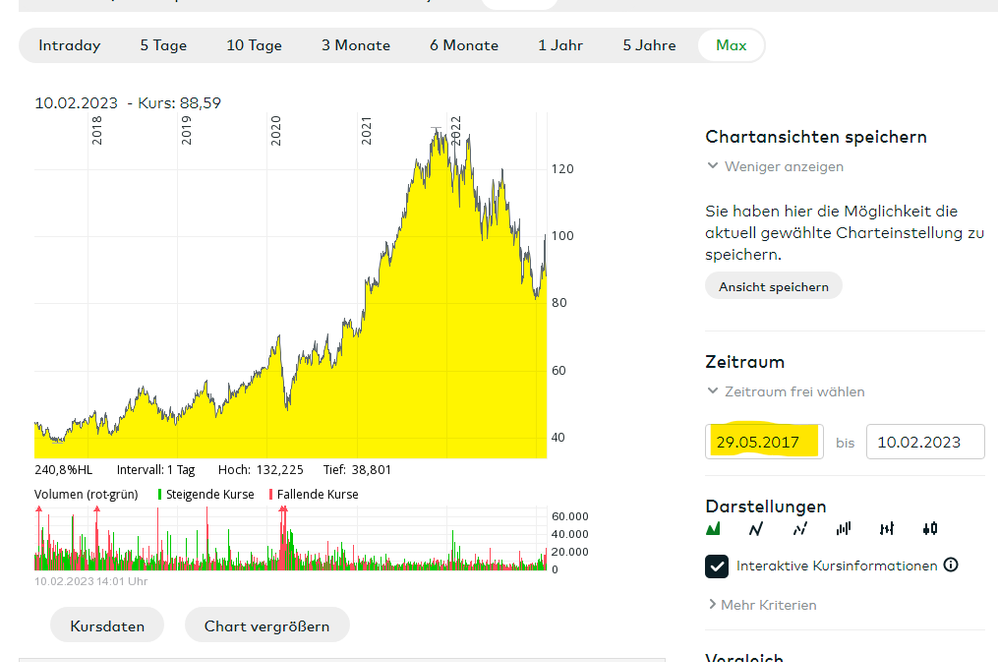The height and width of the screenshot is (662, 998).
Task: Collapse the 'Weniger anzeigen' section
Action: tap(776, 167)
